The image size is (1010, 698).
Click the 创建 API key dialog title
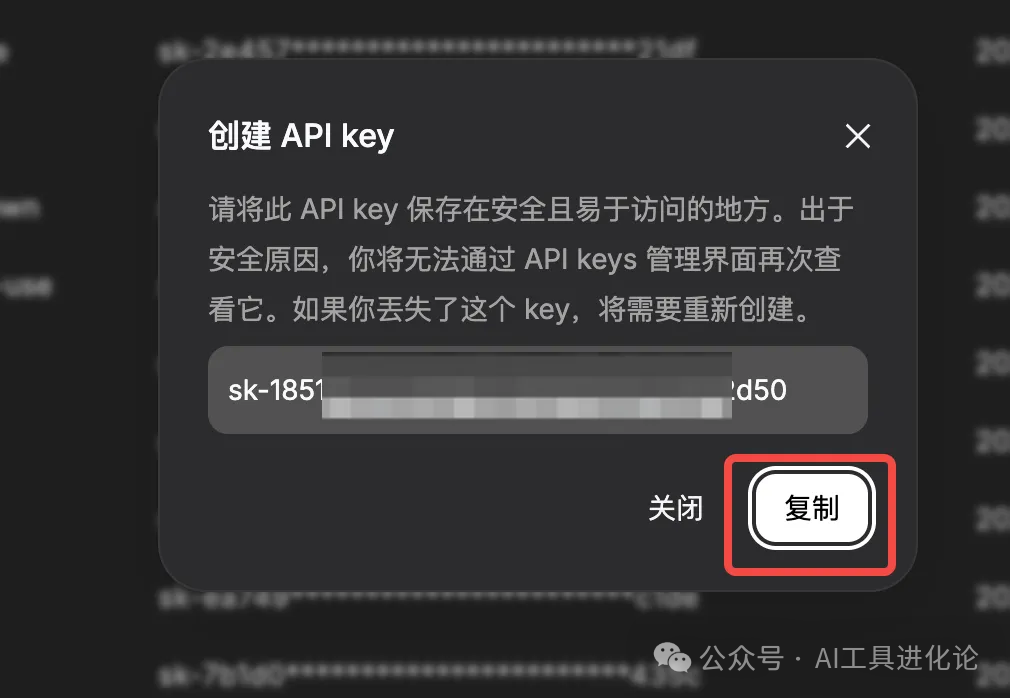(x=301, y=136)
